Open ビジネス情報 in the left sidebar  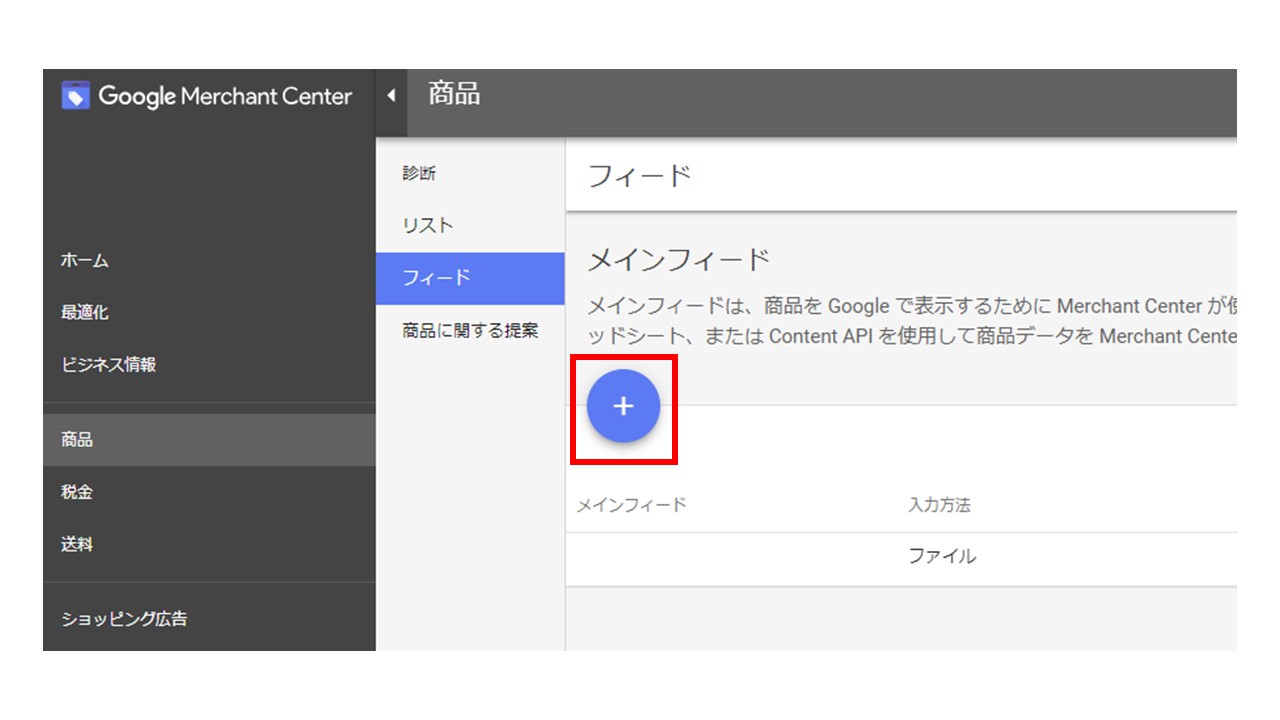pos(109,364)
